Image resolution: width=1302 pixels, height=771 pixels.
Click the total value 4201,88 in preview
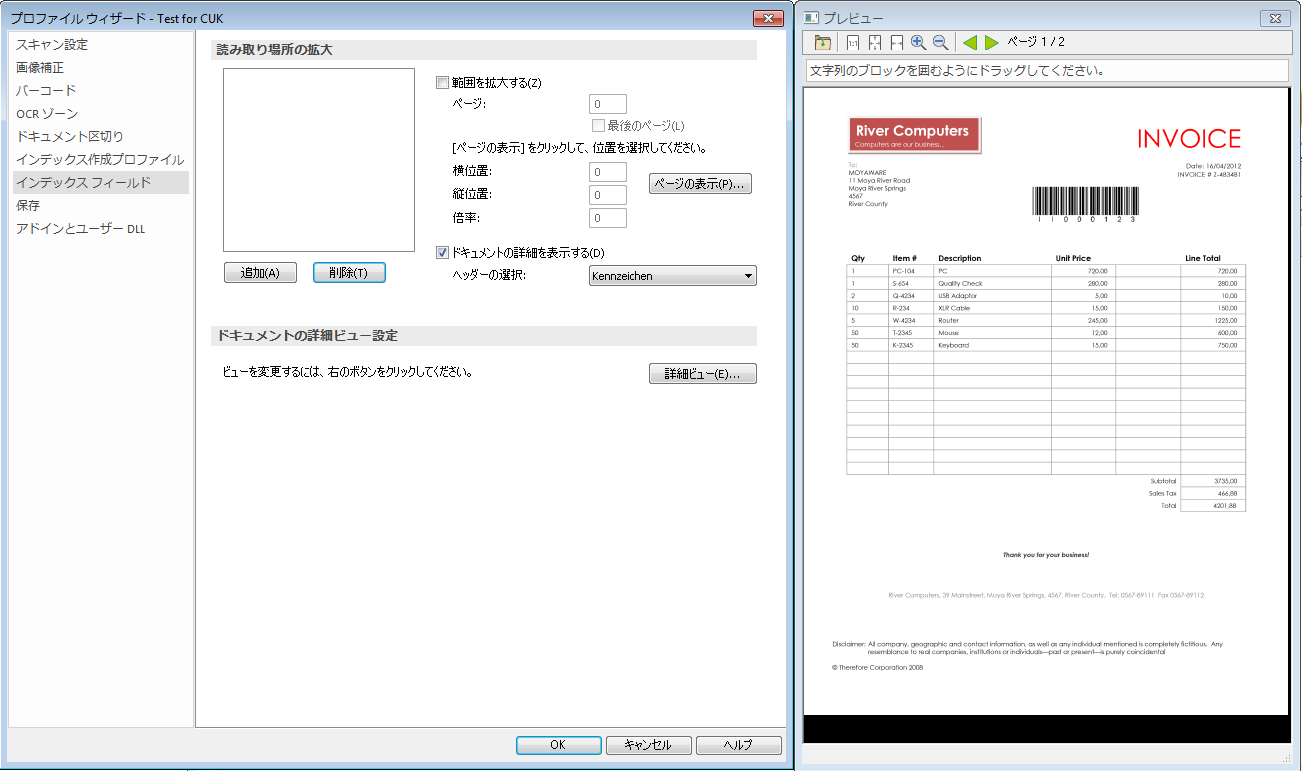(x=1227, y=506)
